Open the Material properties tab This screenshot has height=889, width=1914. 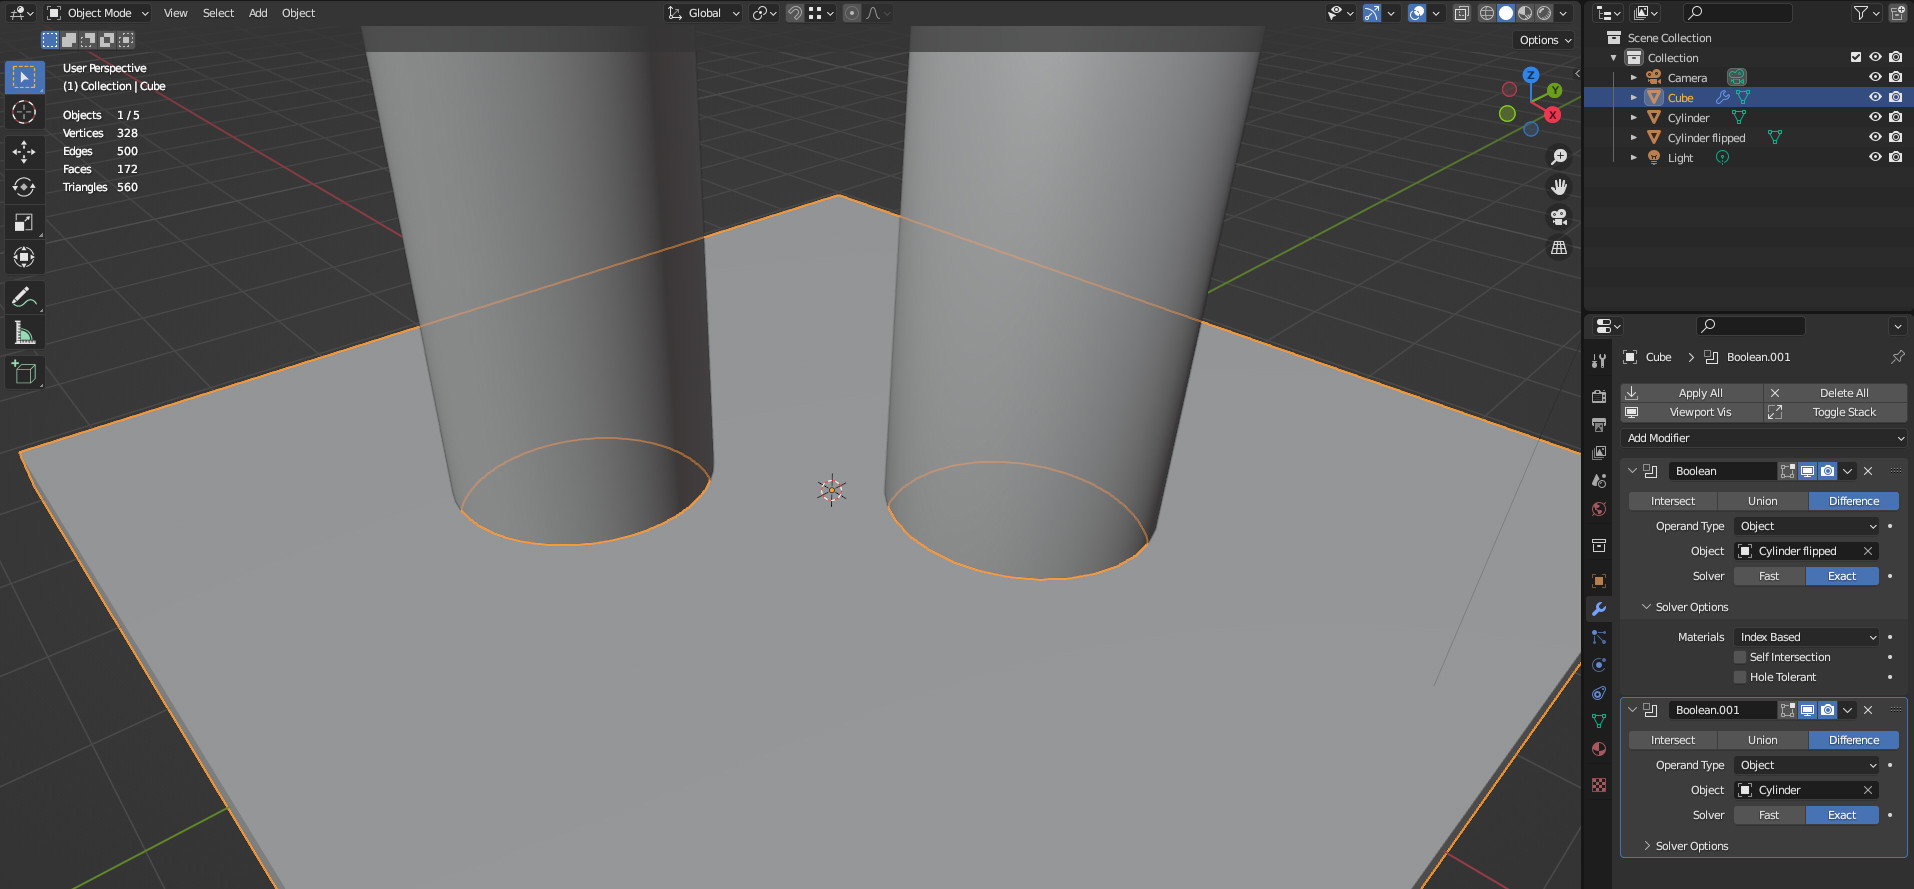1599,749
